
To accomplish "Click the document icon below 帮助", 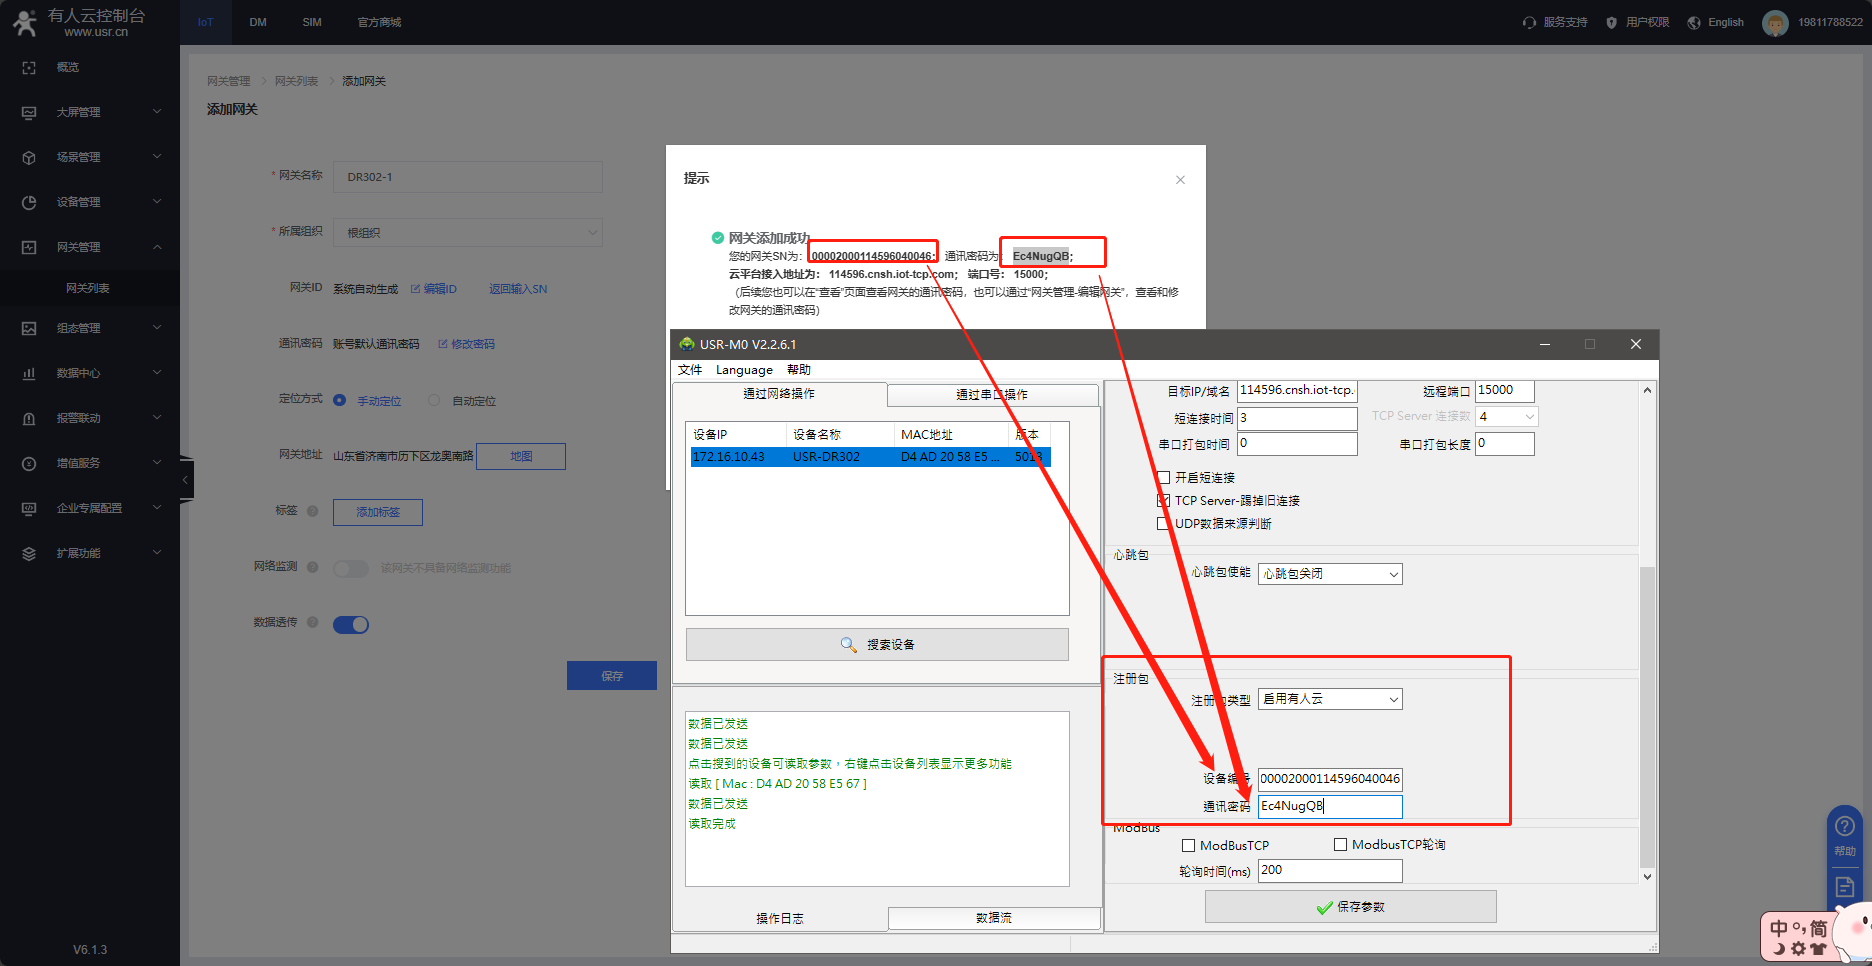I will tap(1845, 887).
